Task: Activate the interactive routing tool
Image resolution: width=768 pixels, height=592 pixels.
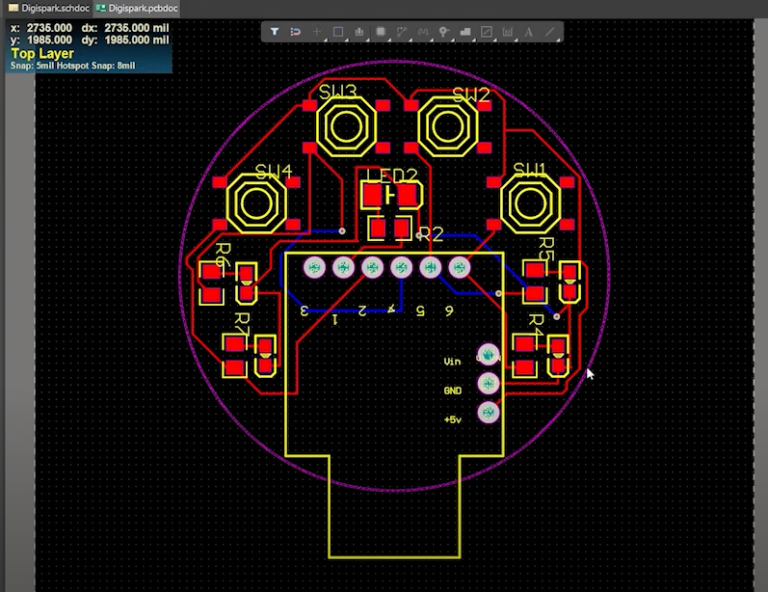Action: (402, 32)
